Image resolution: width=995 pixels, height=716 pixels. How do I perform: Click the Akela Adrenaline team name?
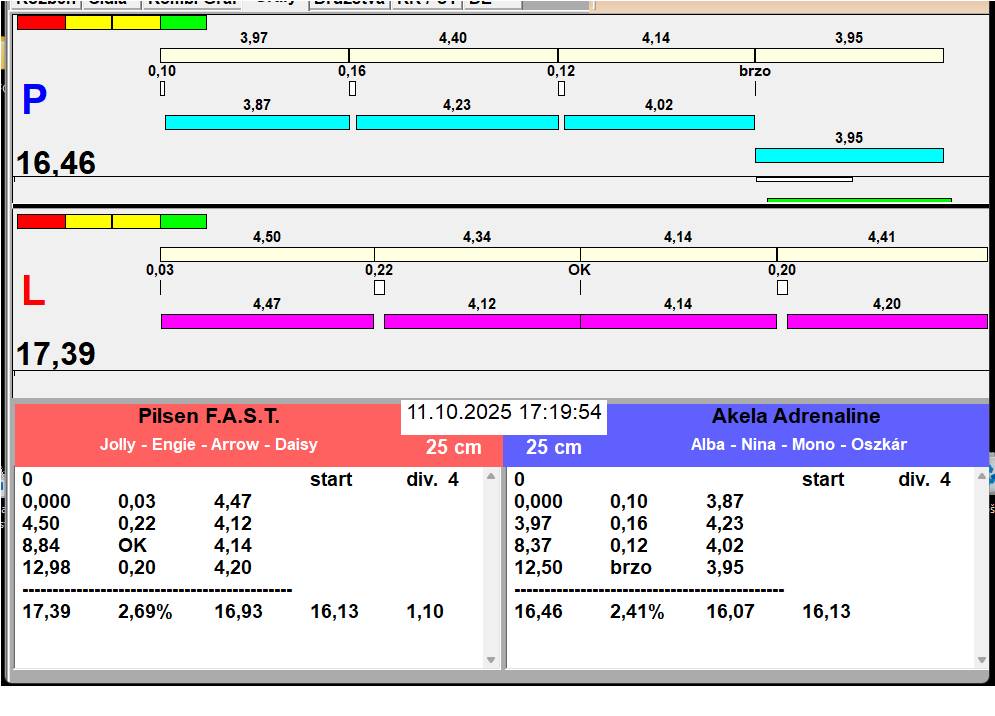coord(796,416)
